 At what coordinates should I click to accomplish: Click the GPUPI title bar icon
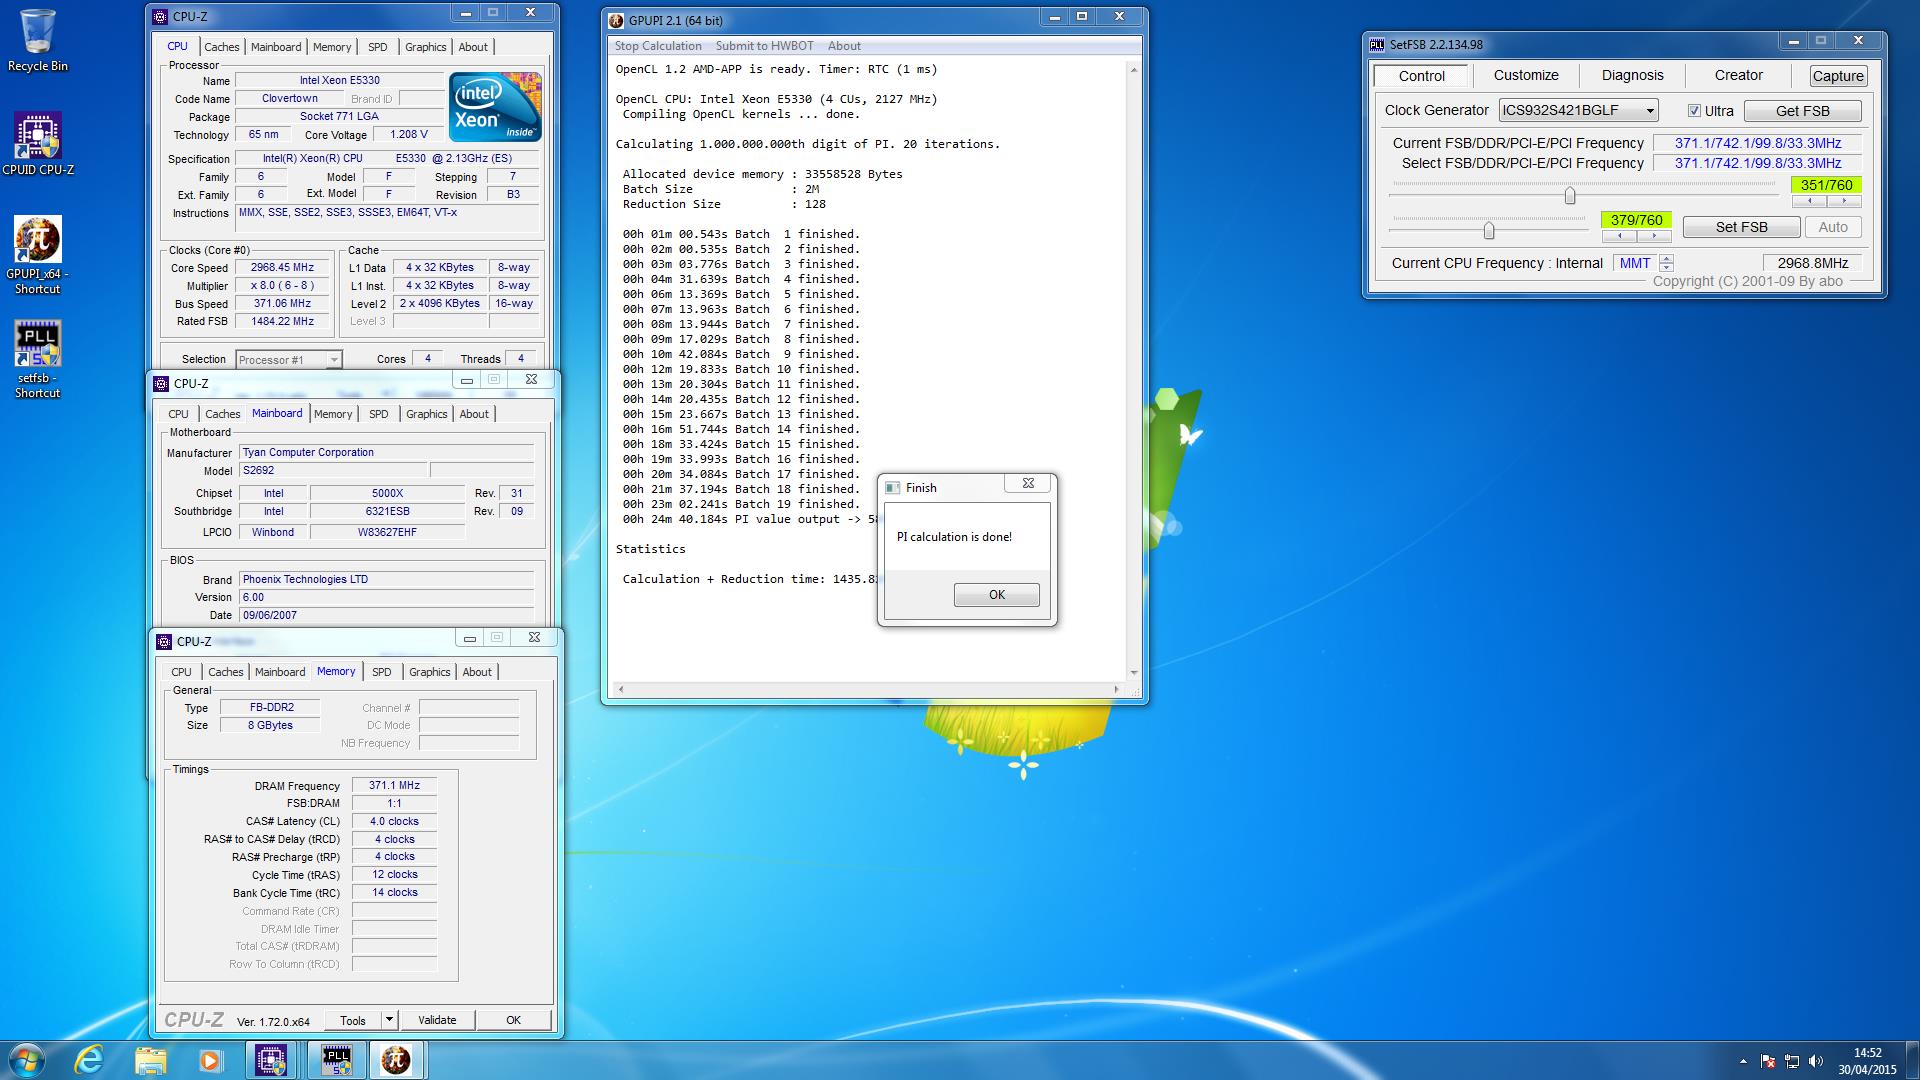[x=616, y=20]
